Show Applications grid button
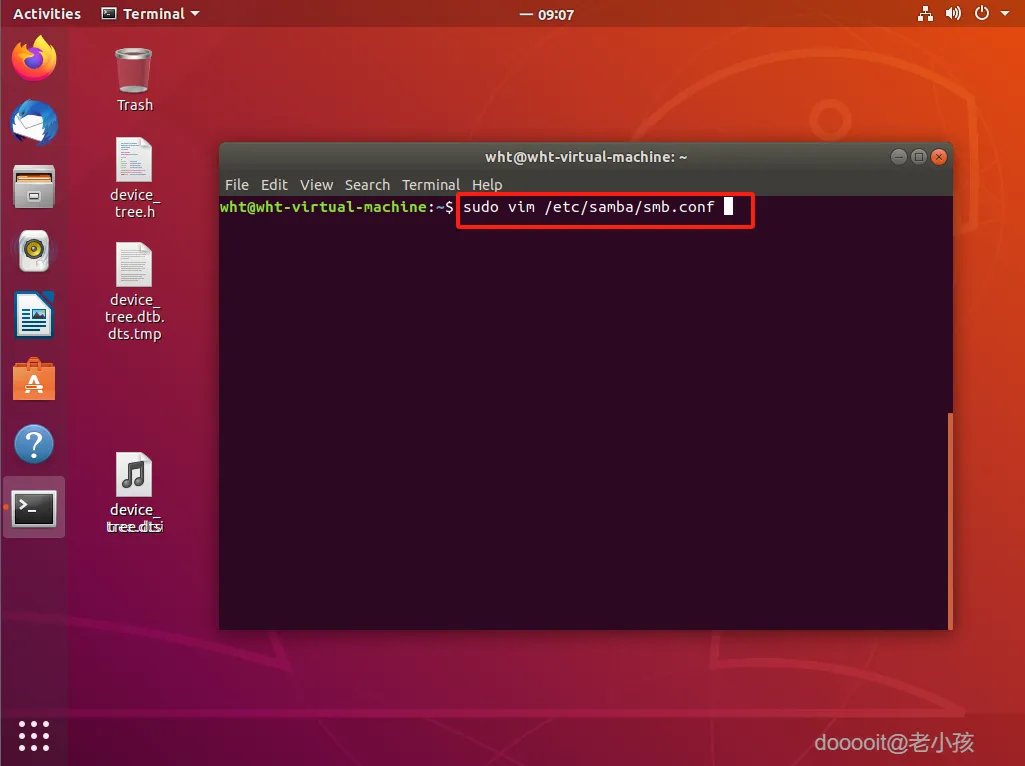Screen dimensions: 1025x766 [34, 736]
